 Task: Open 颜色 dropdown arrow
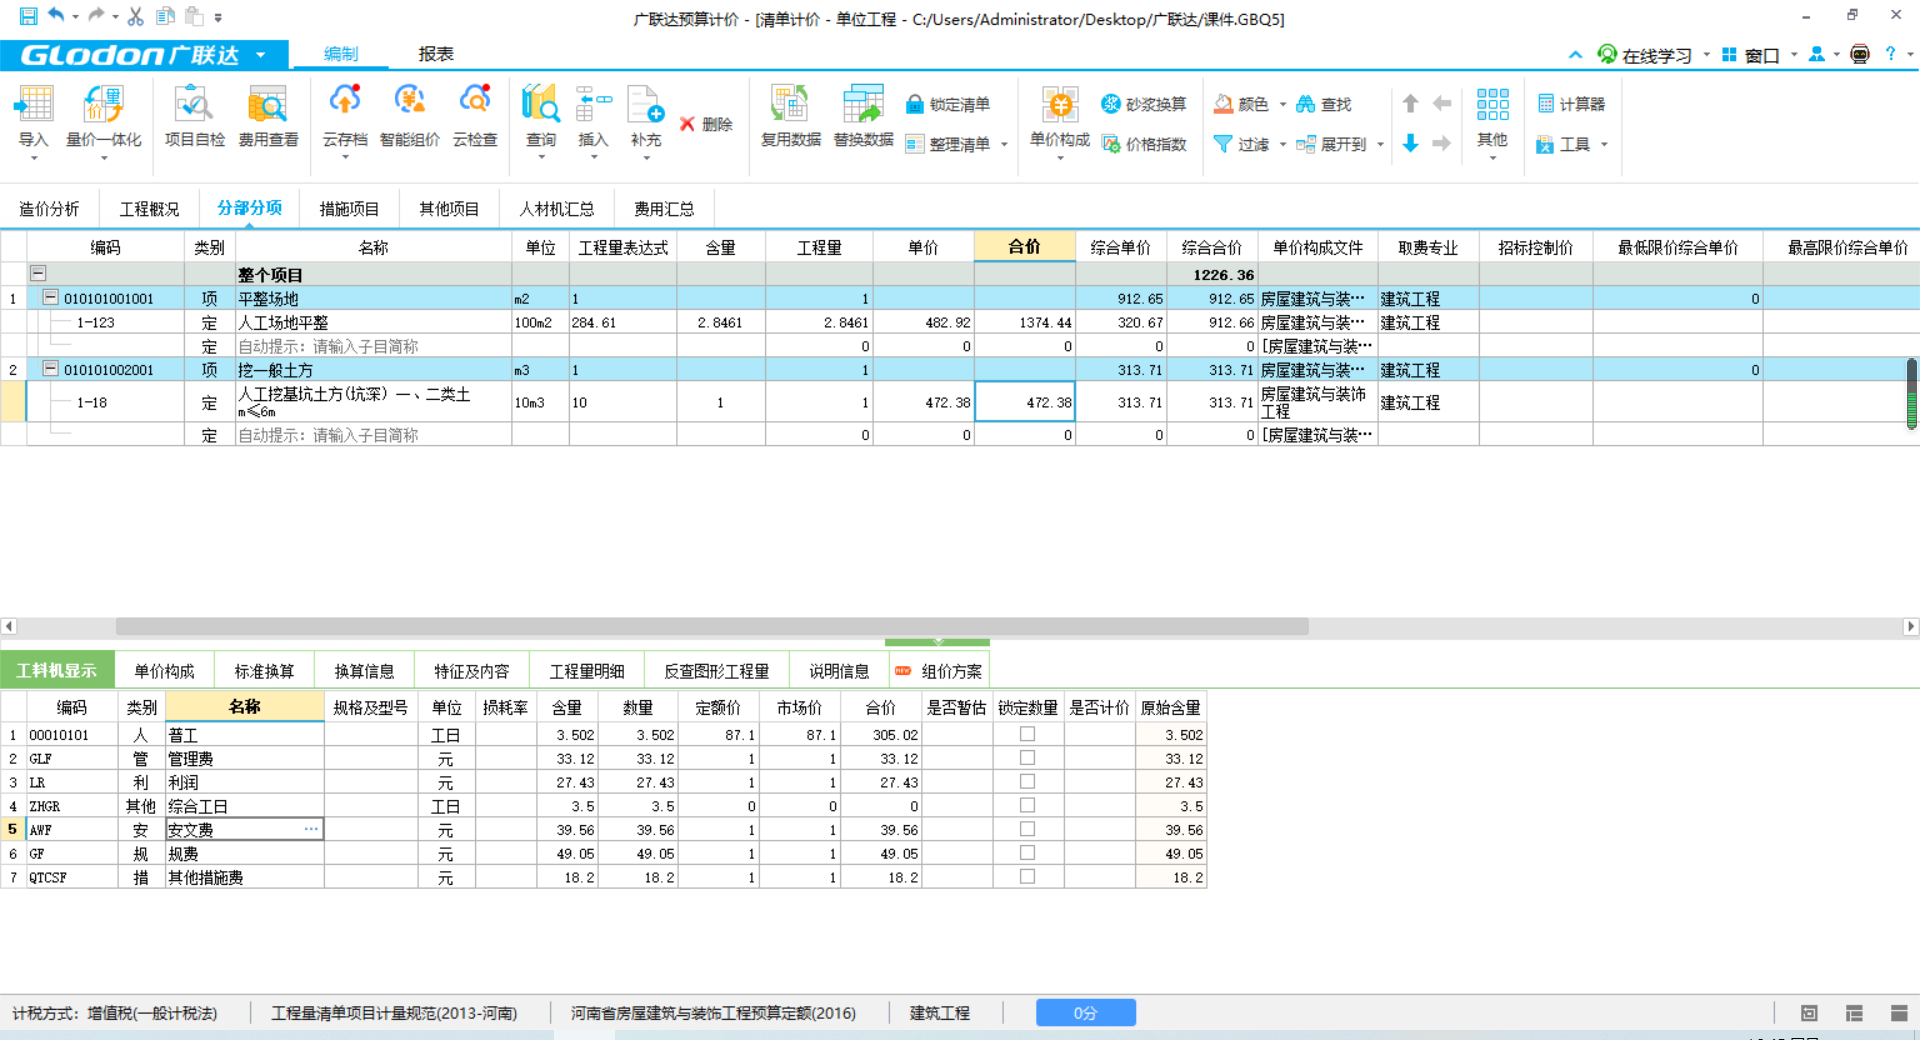[x=1283, y=105]
